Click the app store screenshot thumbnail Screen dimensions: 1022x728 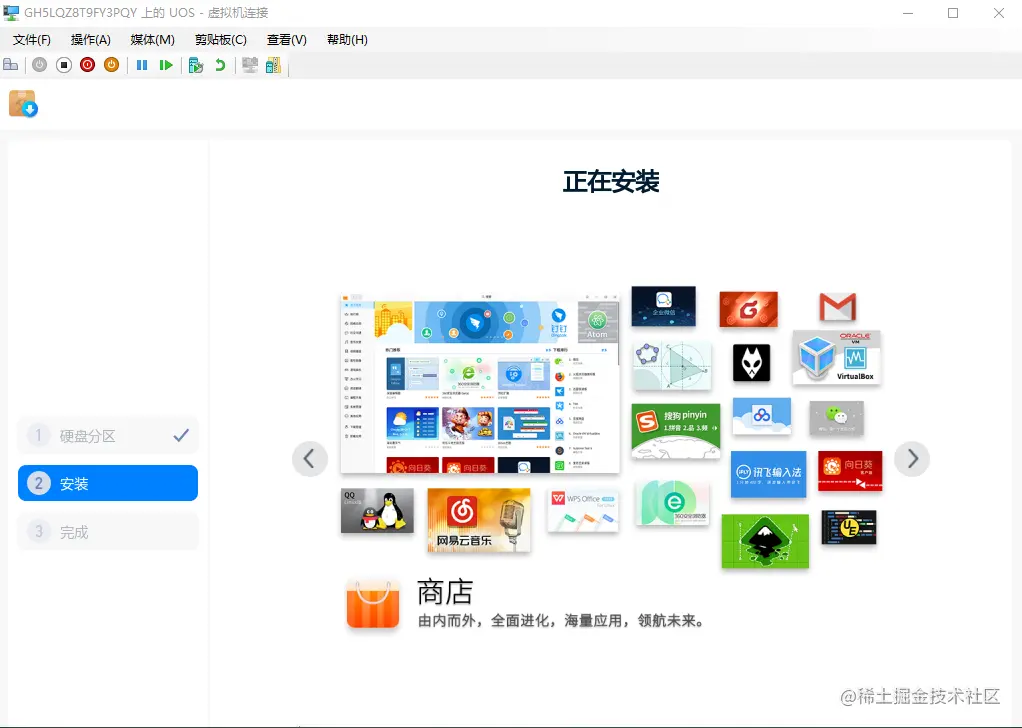pos(480,383)
